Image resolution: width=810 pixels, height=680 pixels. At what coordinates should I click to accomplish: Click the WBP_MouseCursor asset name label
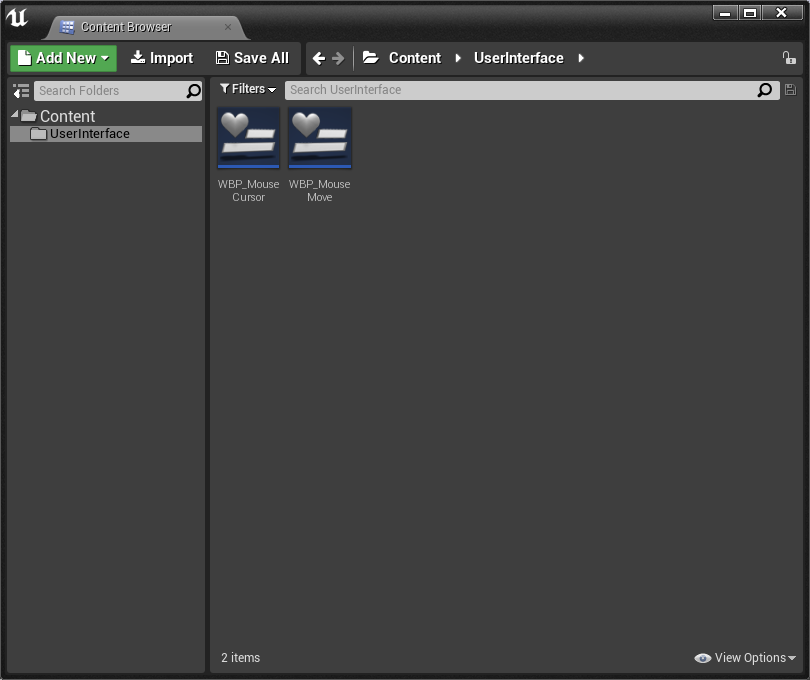248,191
